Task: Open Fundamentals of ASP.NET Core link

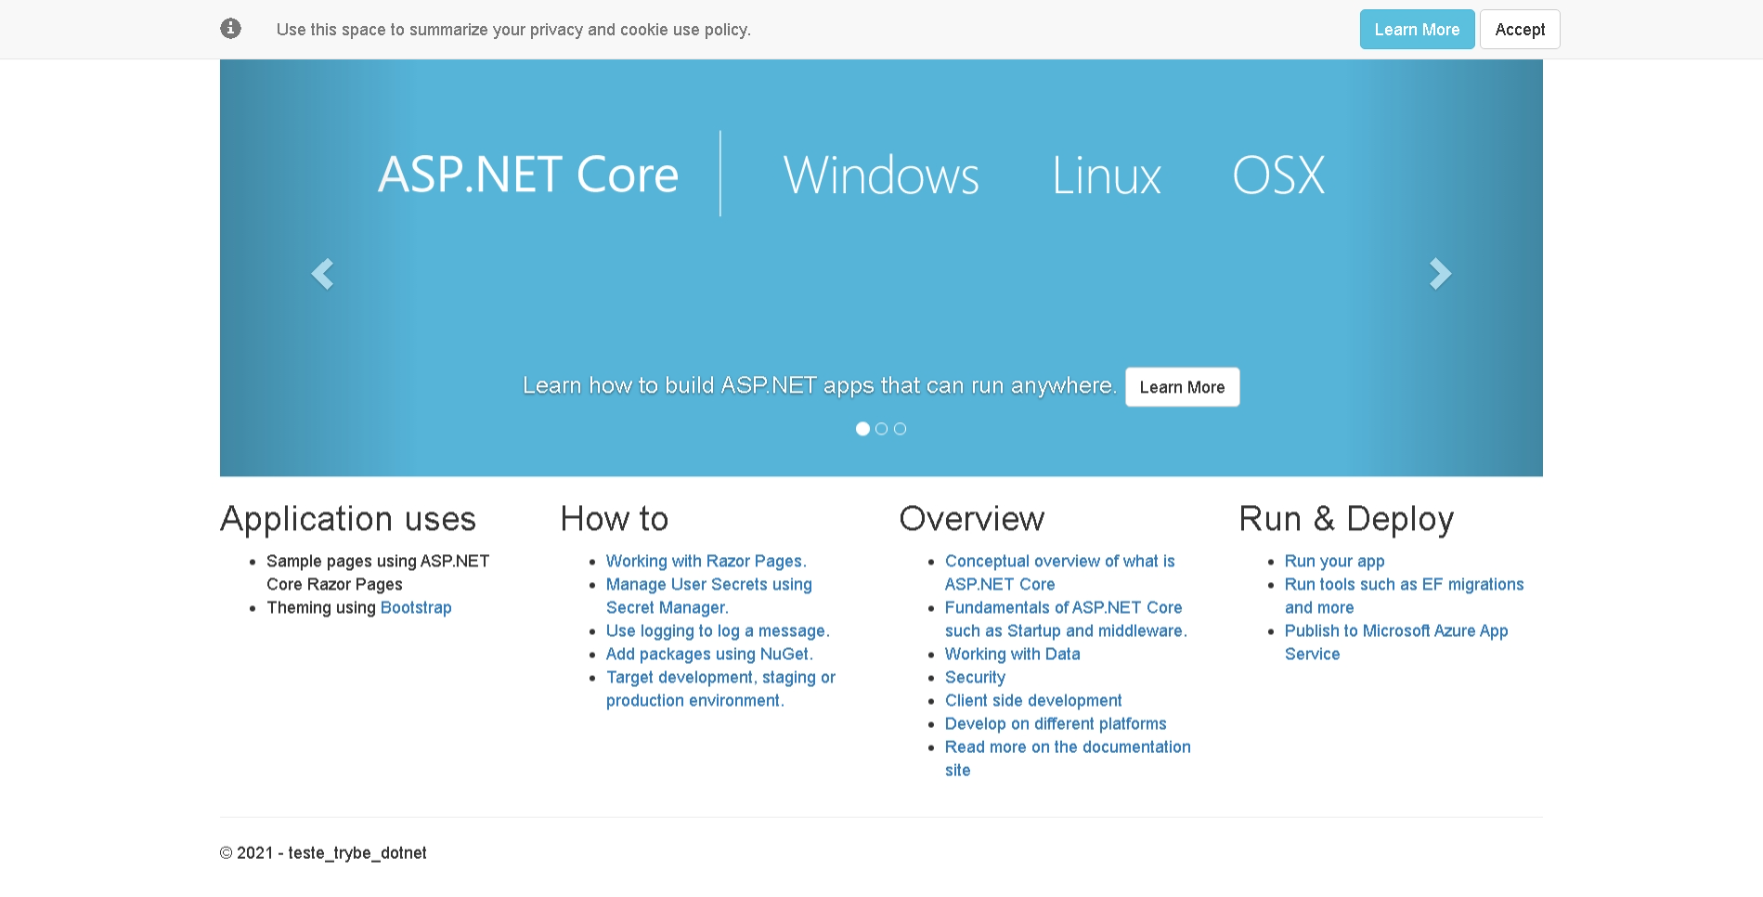Action: pyautogui.click(x=1066, y=619)
